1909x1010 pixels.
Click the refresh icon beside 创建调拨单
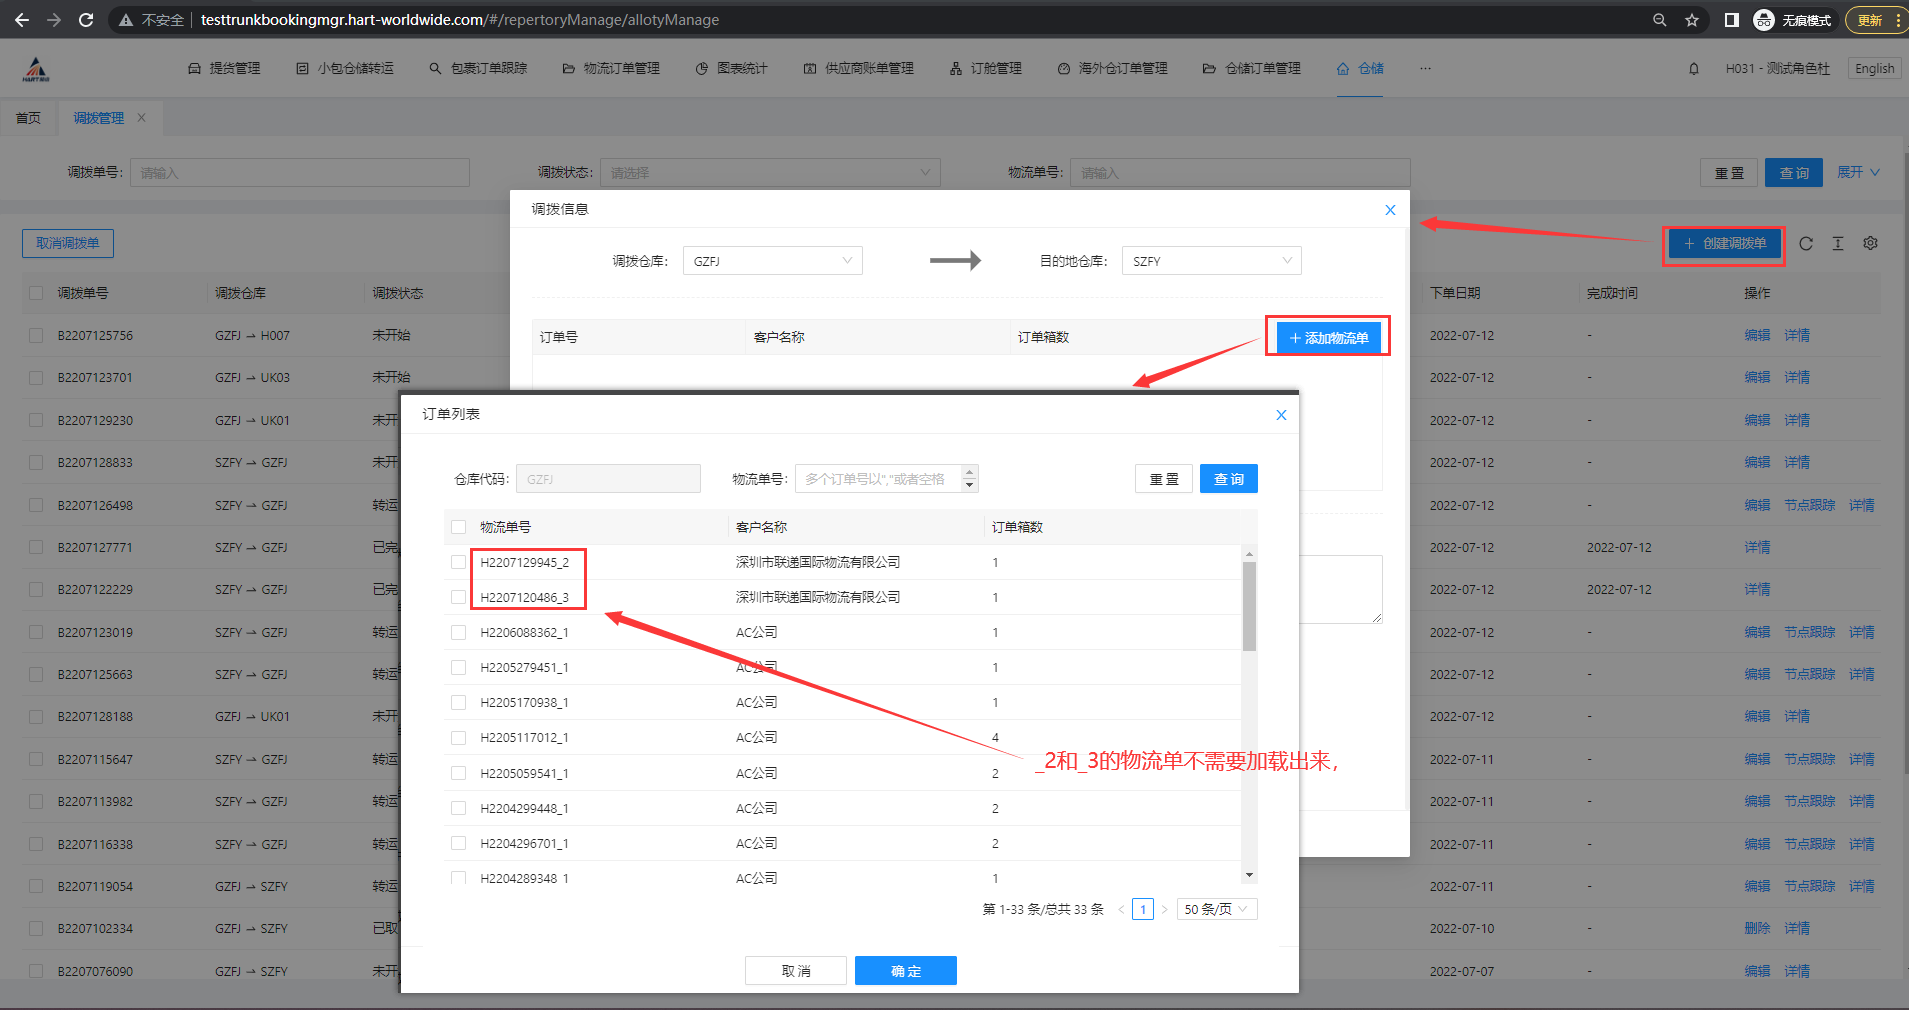pos(1805,243)
